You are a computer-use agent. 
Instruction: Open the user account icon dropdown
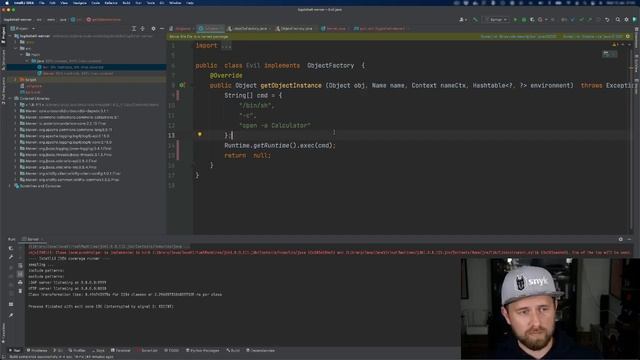click(462, 20)
